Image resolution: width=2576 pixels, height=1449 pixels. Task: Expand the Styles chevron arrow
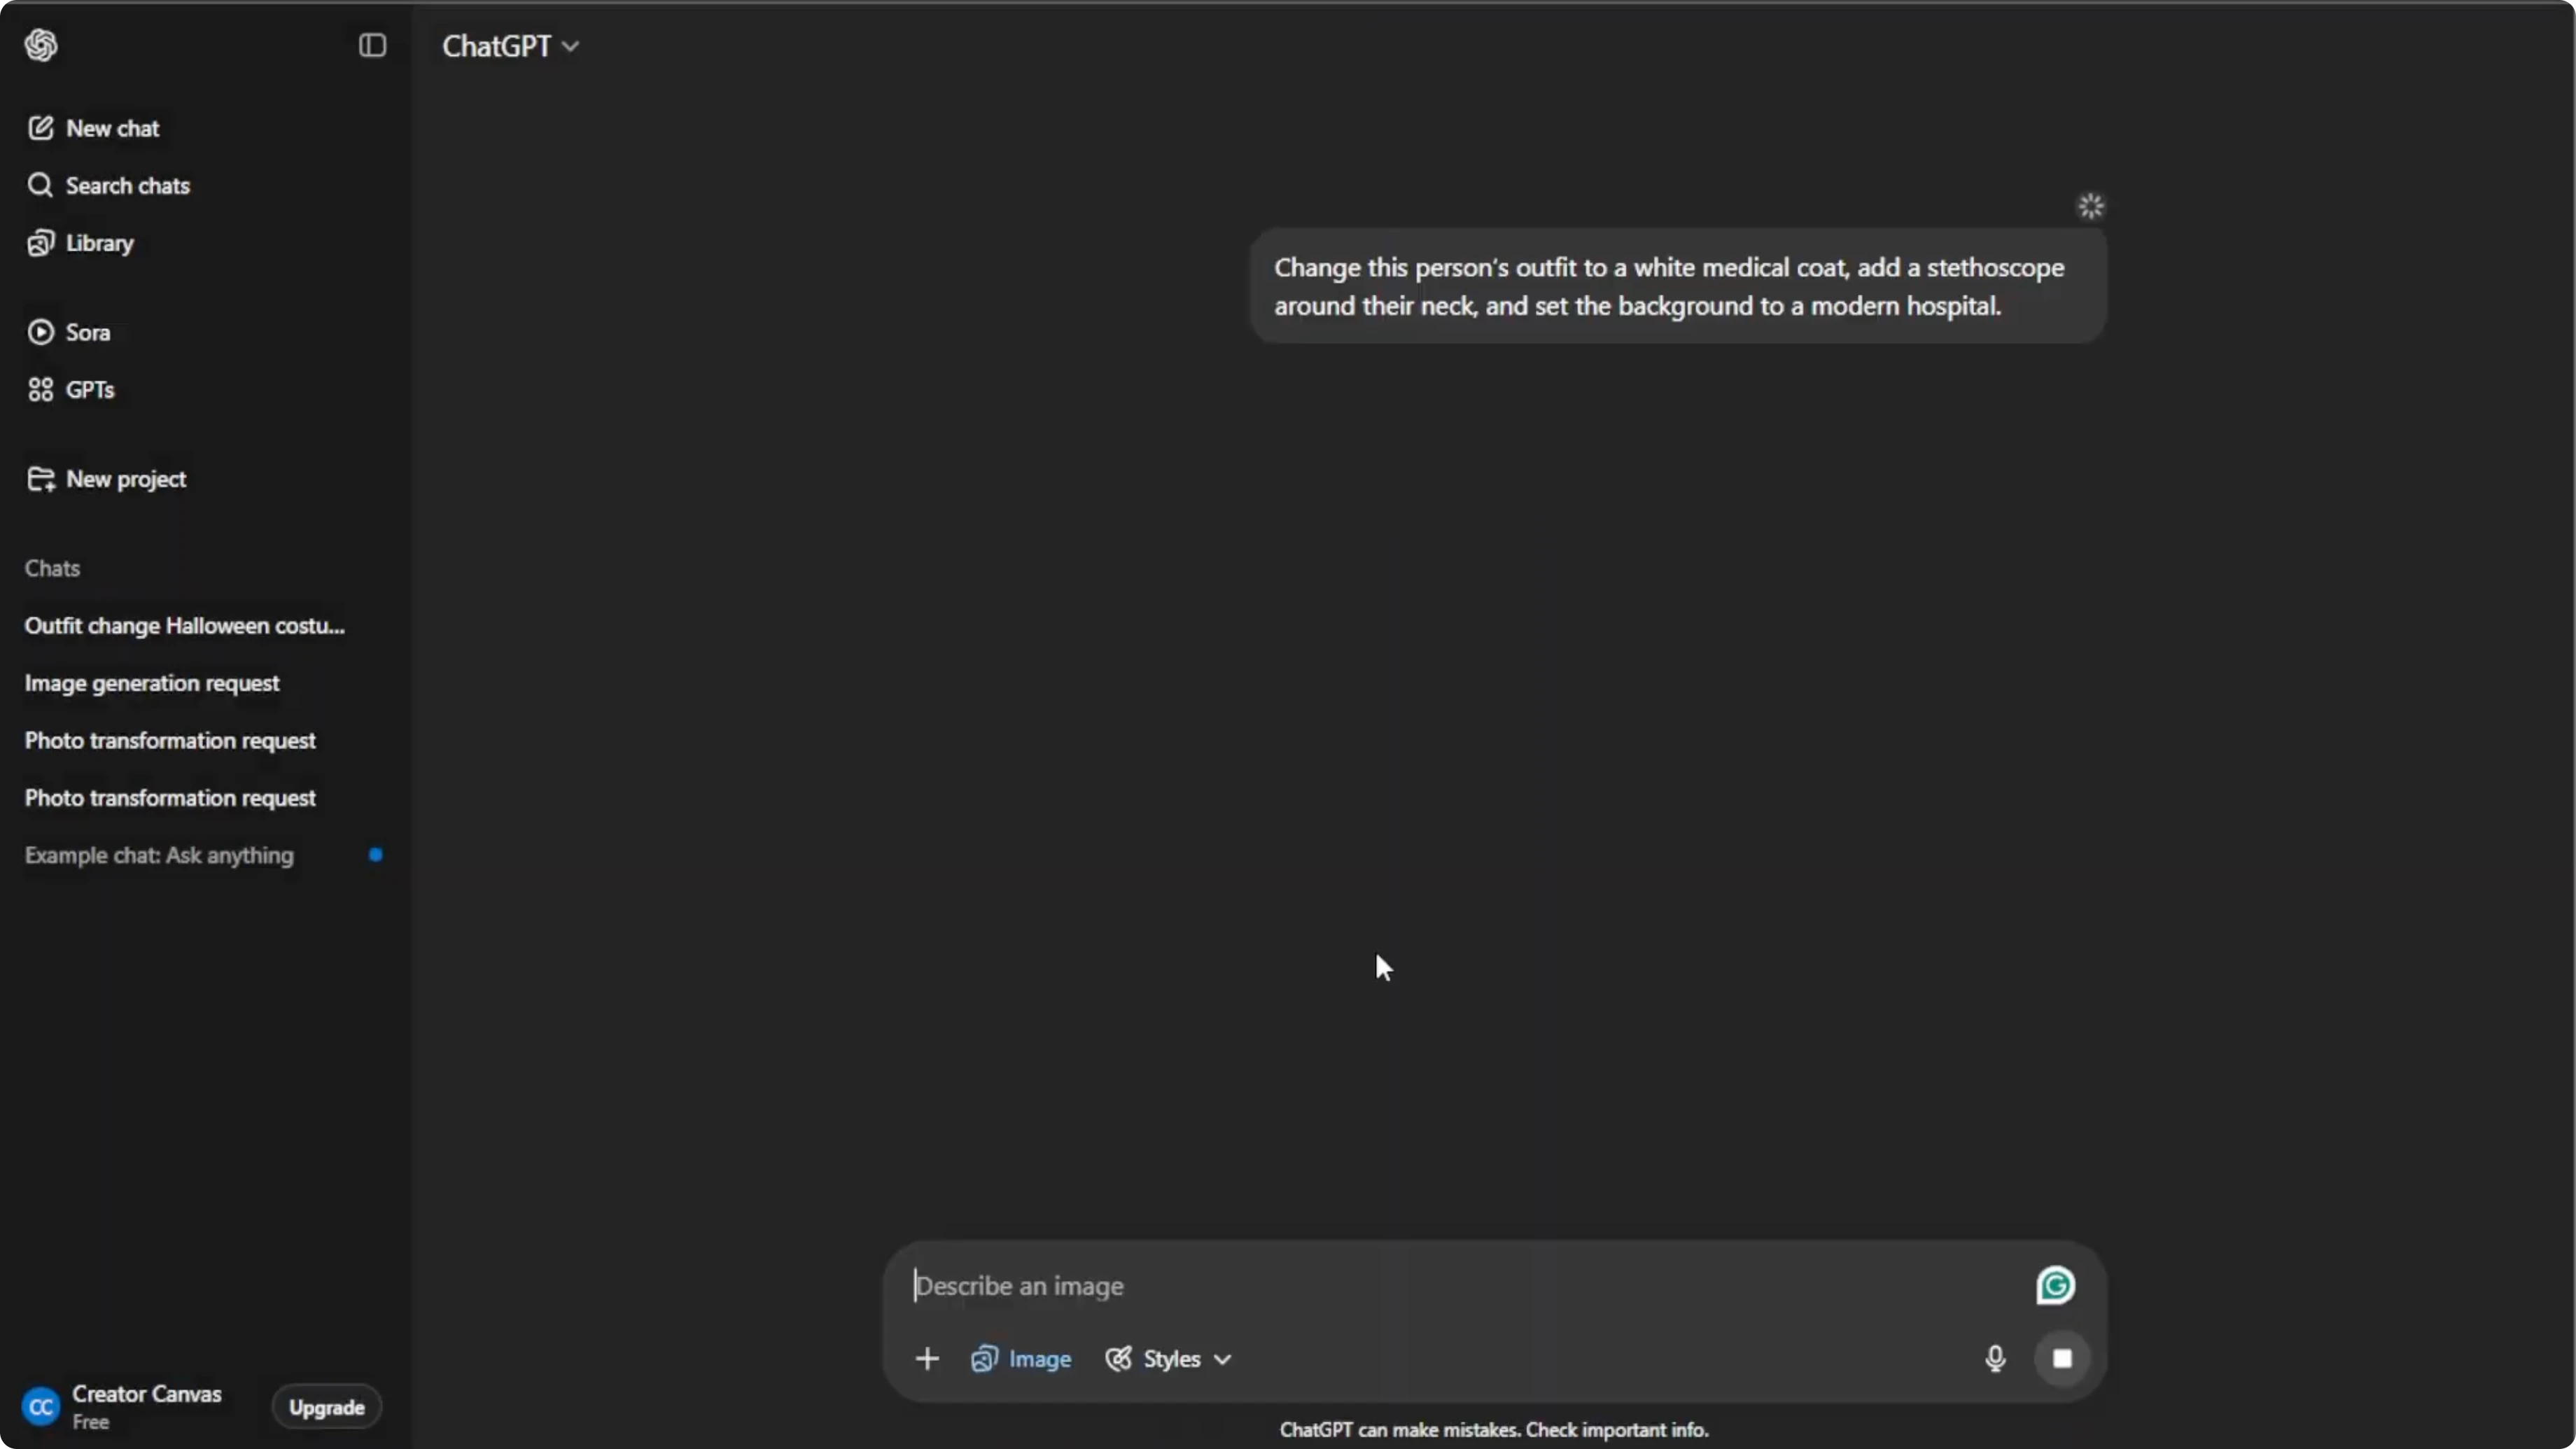click(x=1222, y=1360)
